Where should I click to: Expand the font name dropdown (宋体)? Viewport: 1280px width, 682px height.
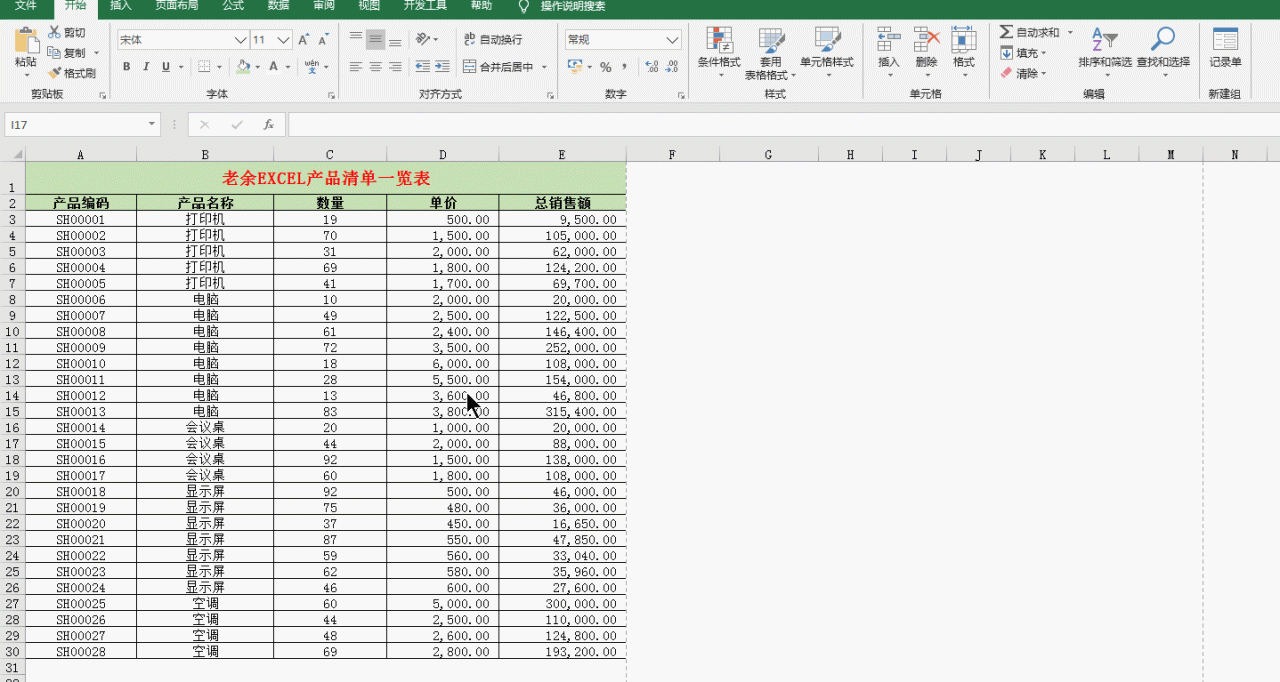240,40
